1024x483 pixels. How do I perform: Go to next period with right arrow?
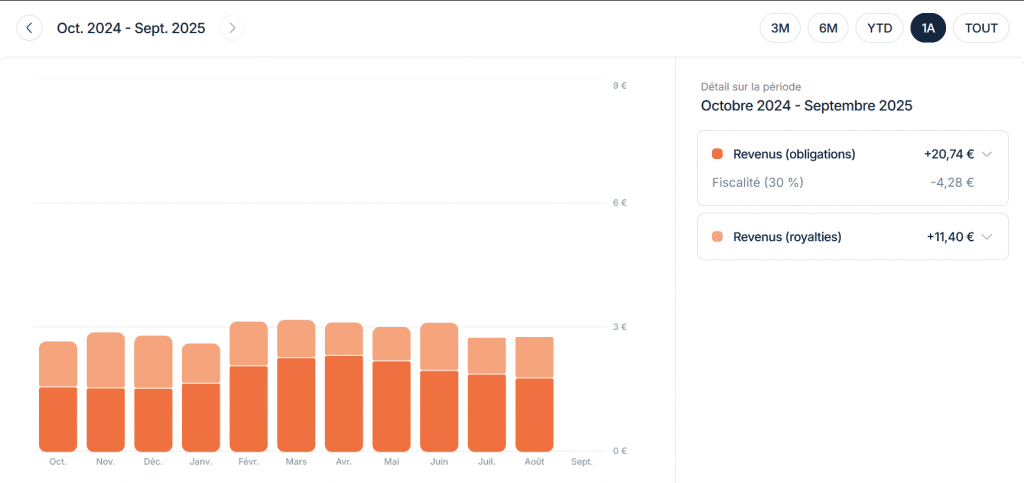point(232,28)
